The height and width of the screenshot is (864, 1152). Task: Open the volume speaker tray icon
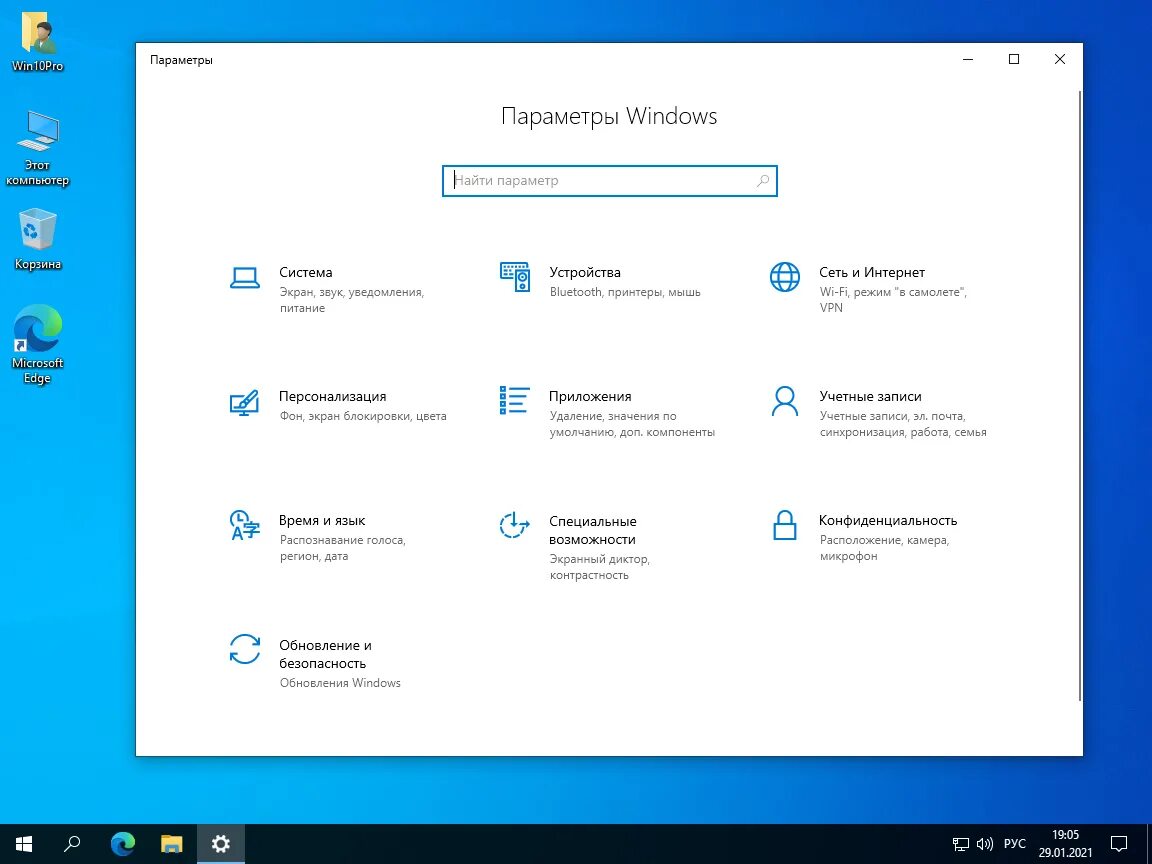click(984, 844)
